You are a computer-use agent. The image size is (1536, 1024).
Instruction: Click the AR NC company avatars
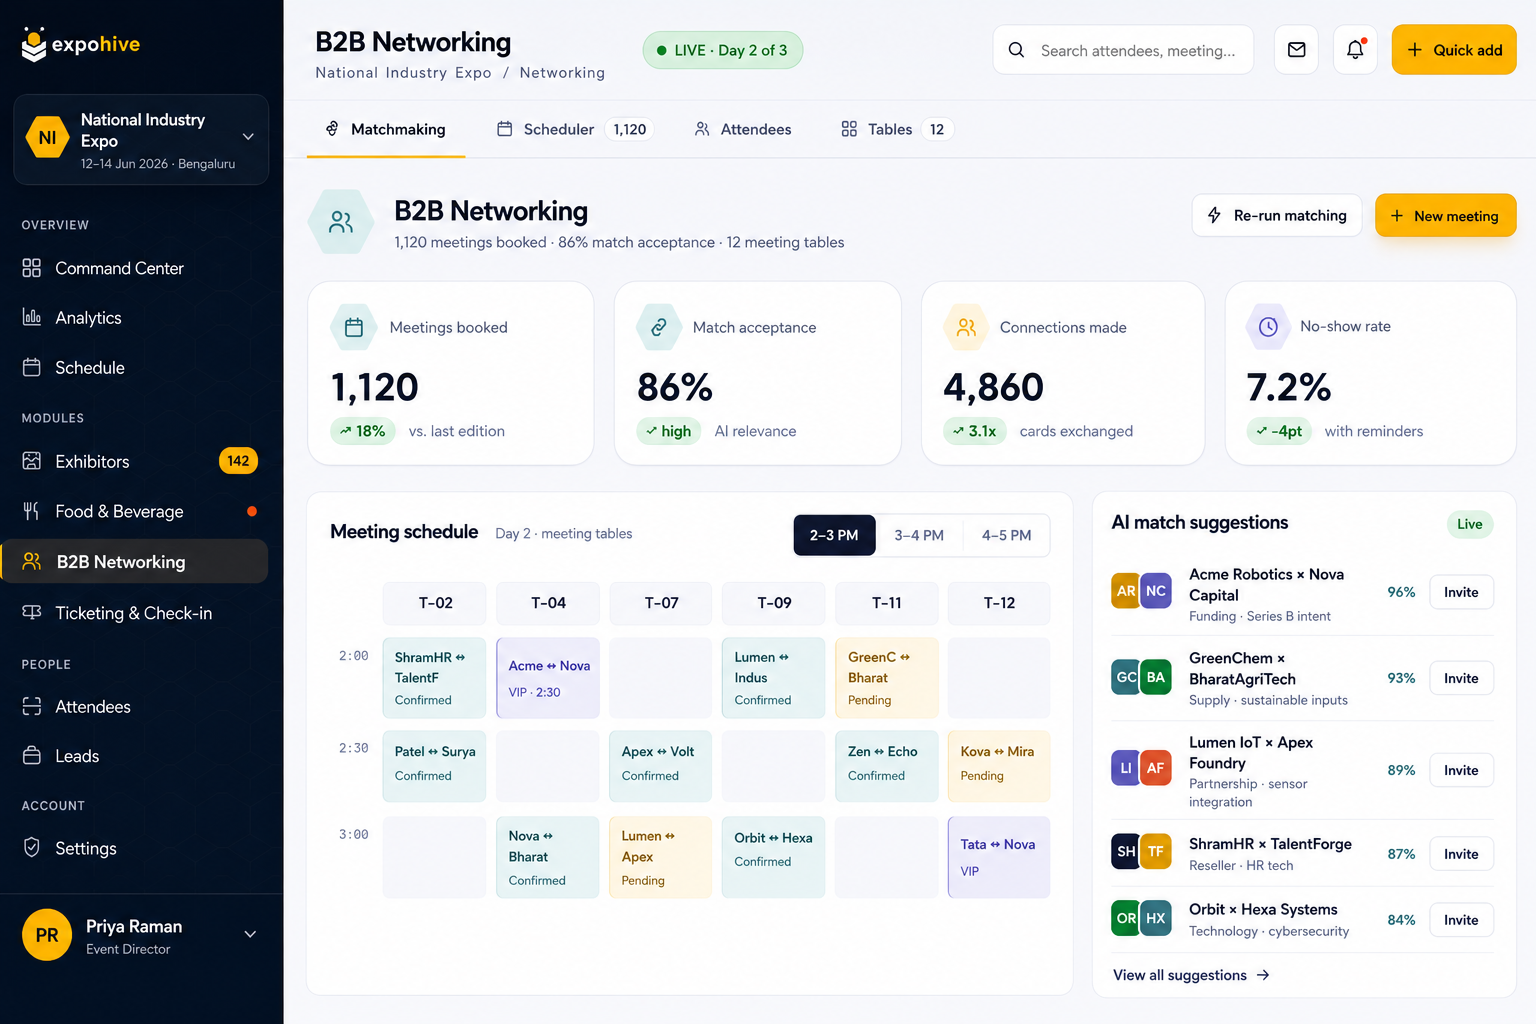1141,591
